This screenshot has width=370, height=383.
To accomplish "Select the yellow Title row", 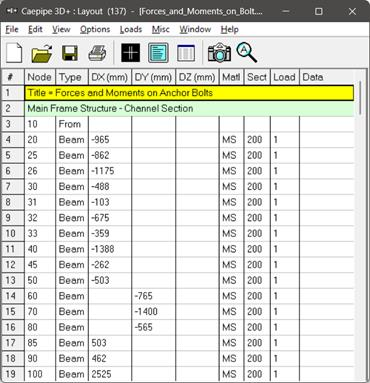I will point(189,93).
